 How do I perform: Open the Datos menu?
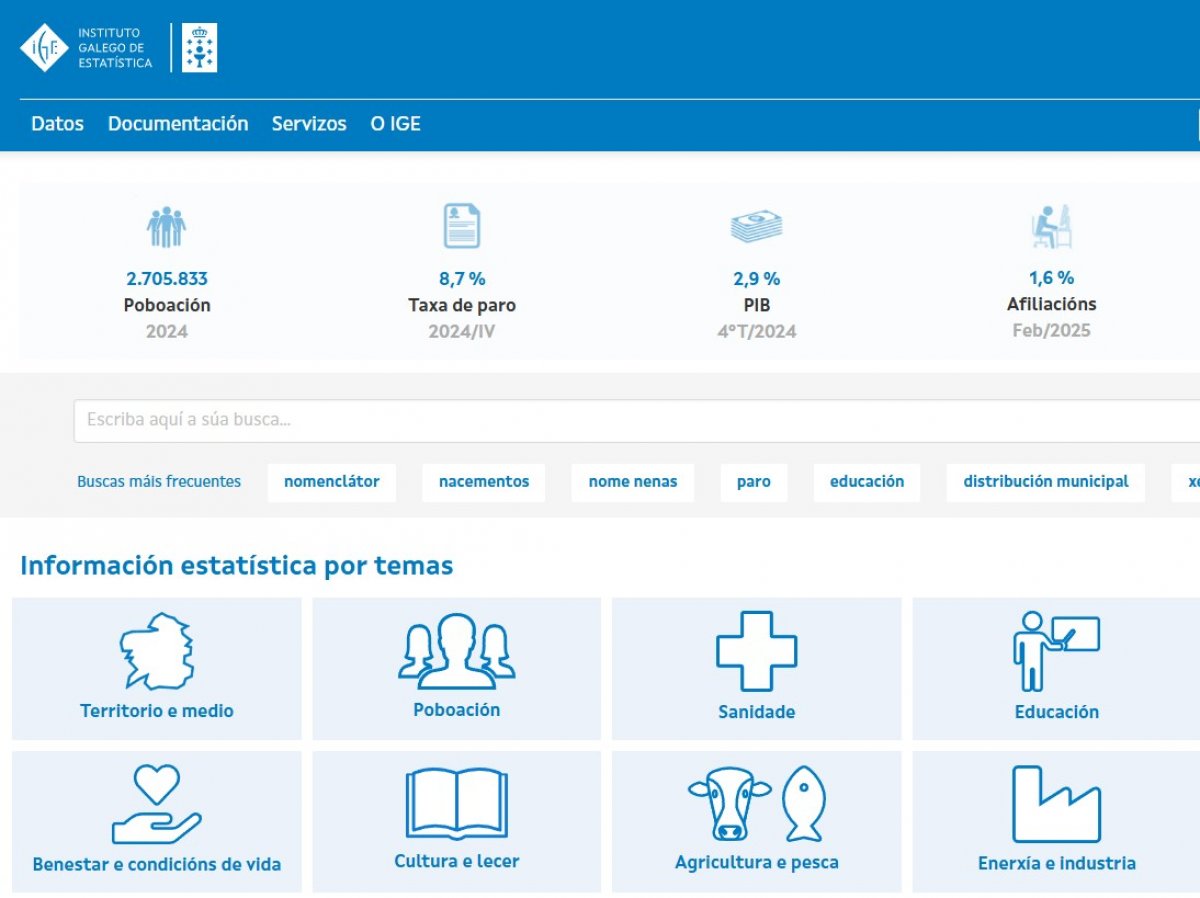point(57,124)
